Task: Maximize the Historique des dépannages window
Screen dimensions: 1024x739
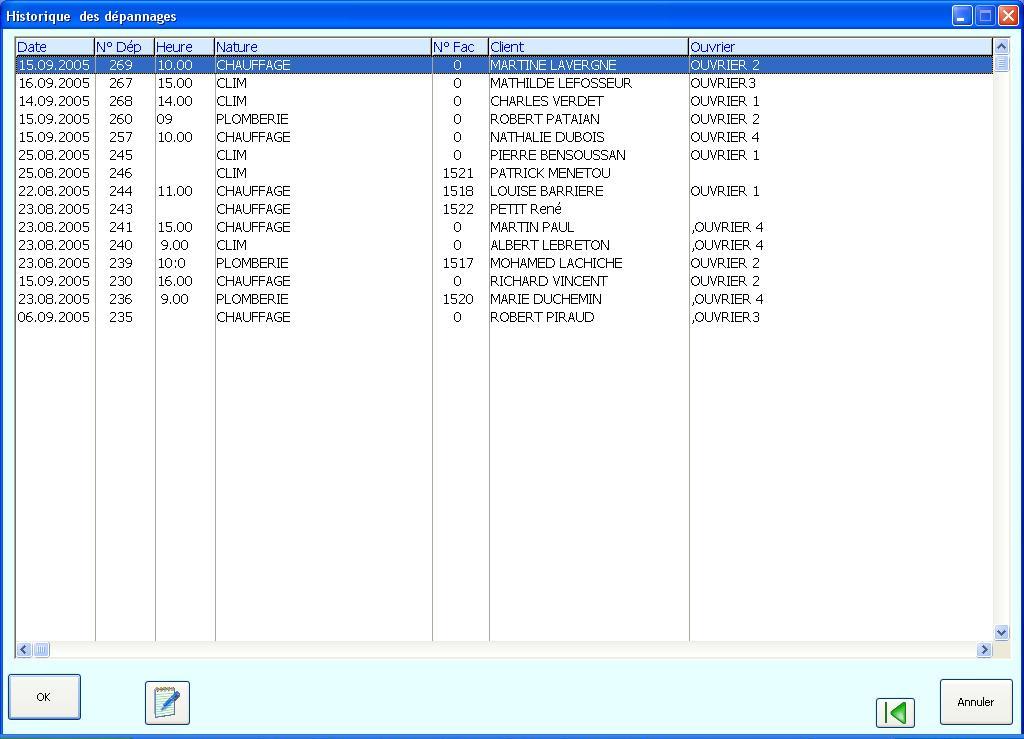Action: tap(985, 16)
